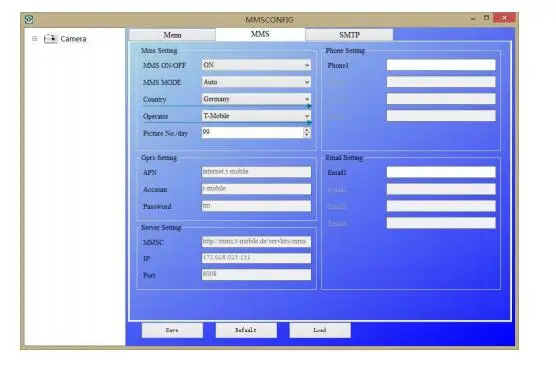Decrease Picture No./day with down arrow

(x=307, y=135)
